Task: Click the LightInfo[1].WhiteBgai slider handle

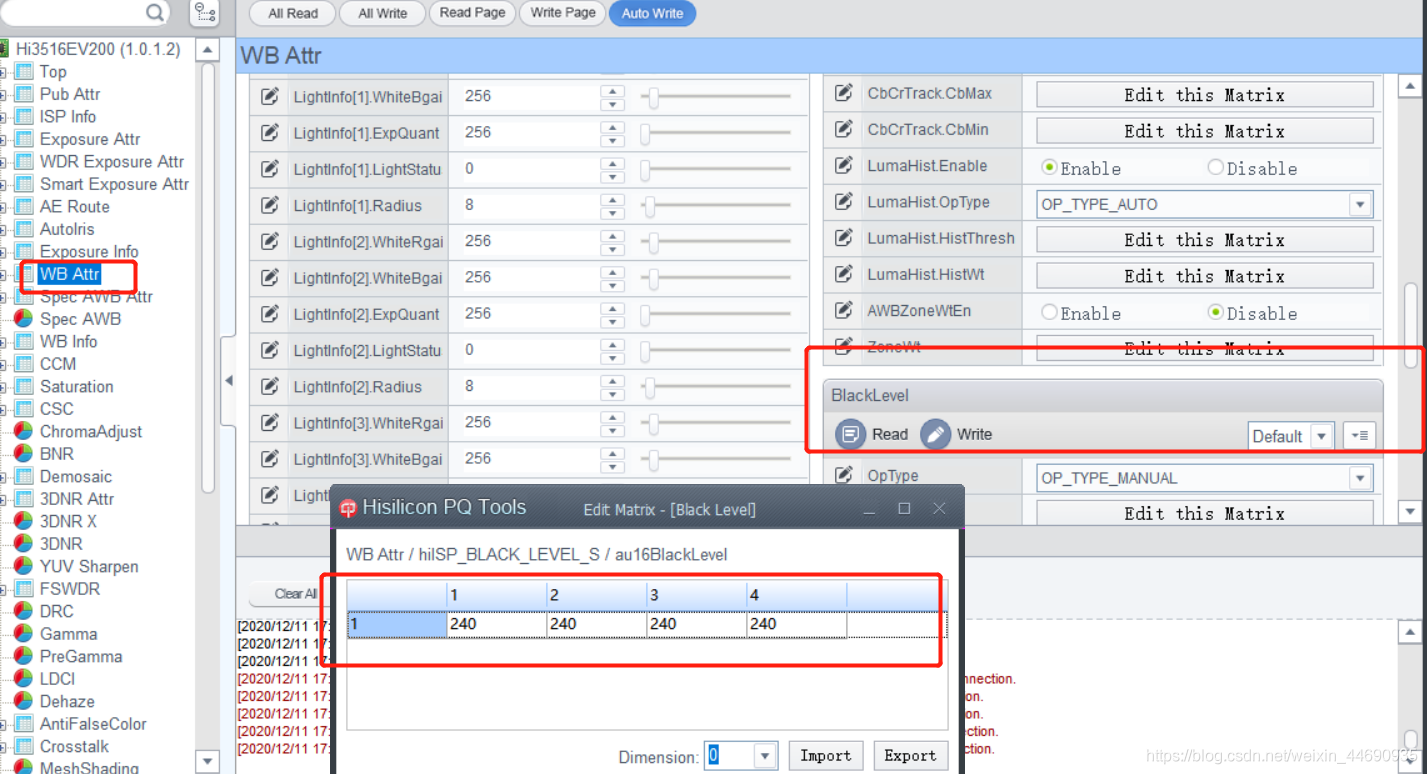Action: pyautogui.click(x=653, y=97)
